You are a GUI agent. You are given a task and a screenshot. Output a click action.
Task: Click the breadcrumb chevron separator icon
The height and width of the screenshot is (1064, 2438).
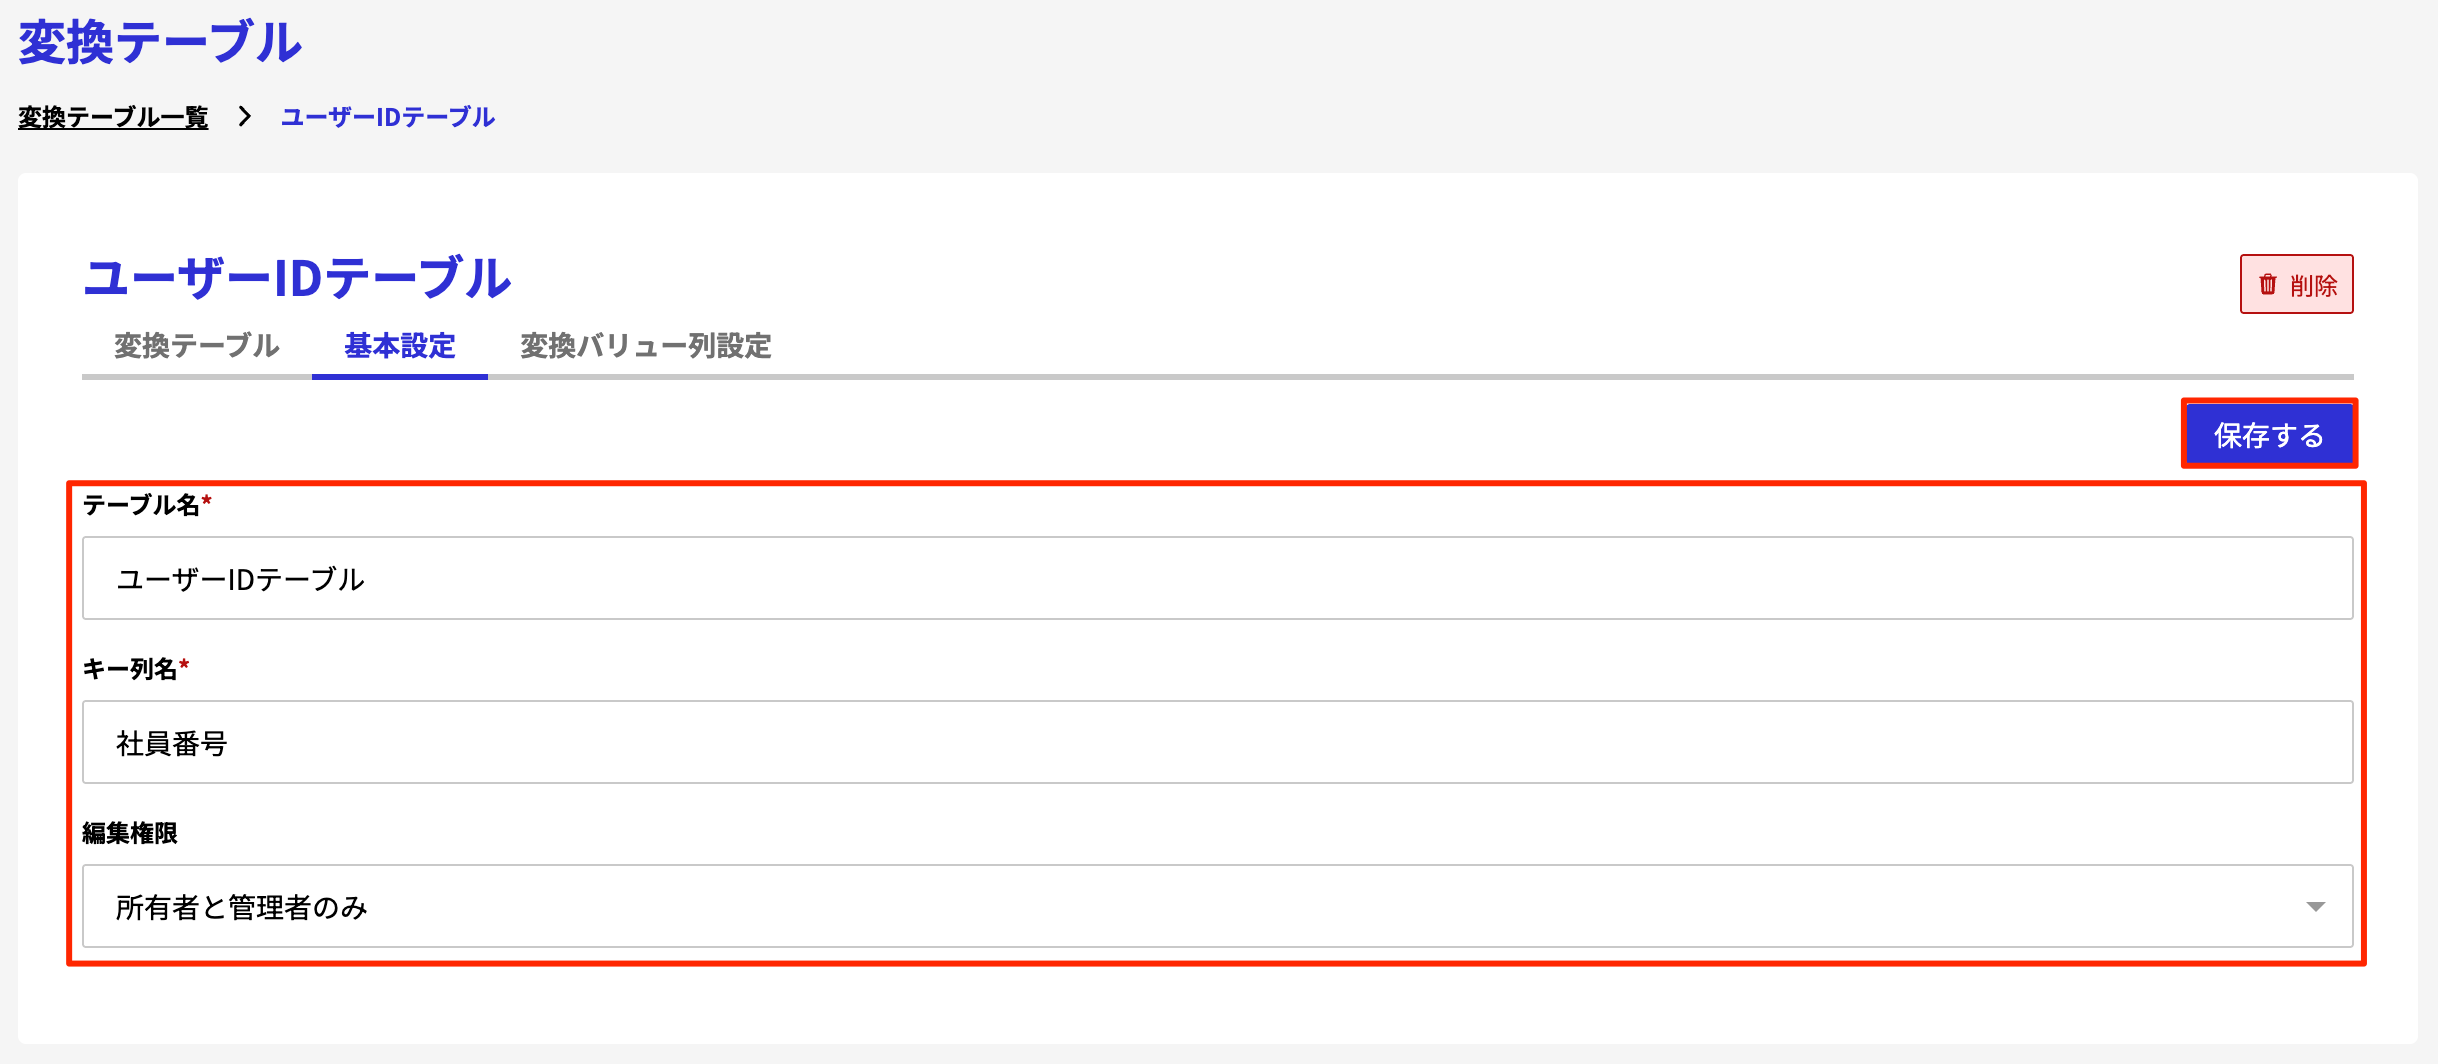pyautogui.click(x=244, y=117)
